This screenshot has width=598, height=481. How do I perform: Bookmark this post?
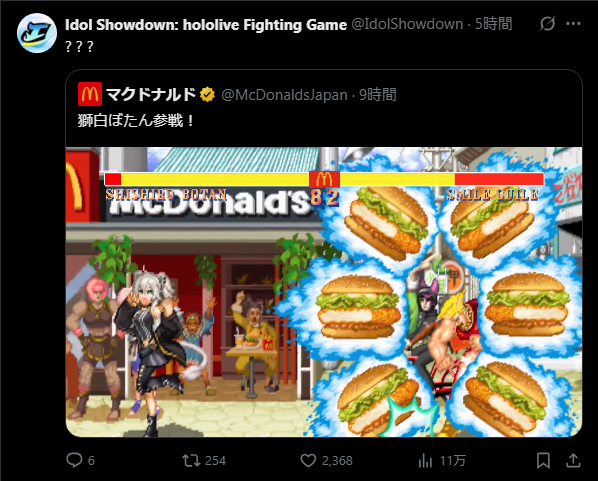pos(543,460)
